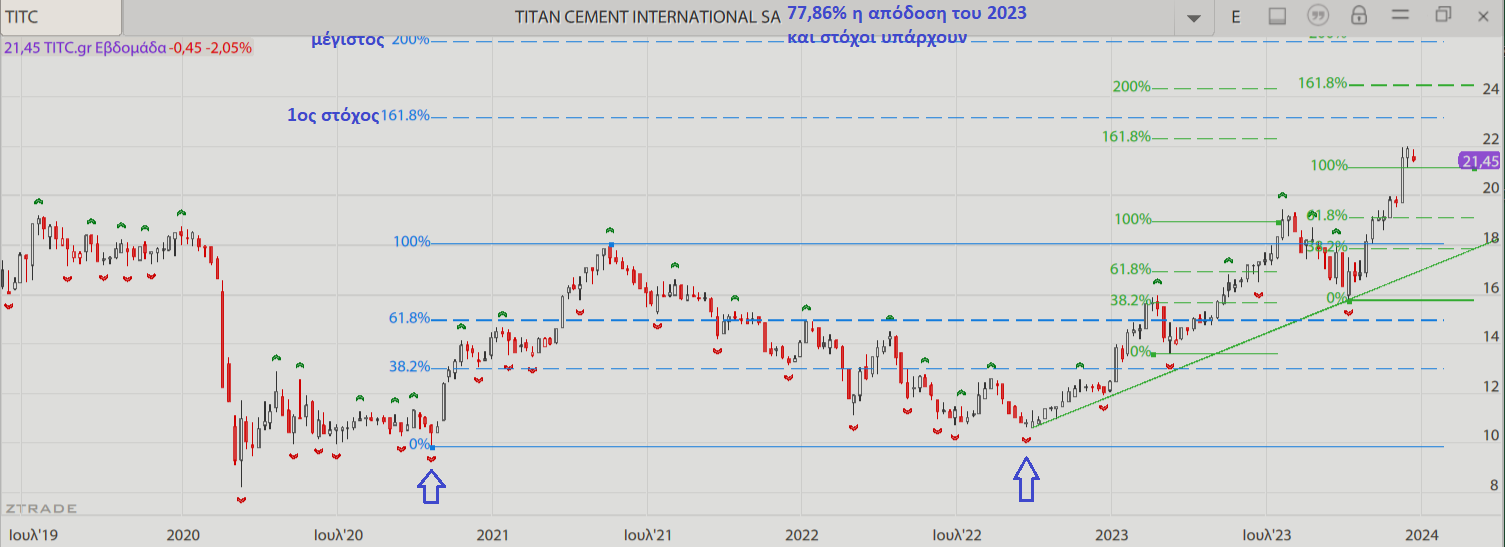Click the Ιουλ'23 date axis label
Screen dimensions: 1505x547
pyautogui.click(x=1267, y=534)
